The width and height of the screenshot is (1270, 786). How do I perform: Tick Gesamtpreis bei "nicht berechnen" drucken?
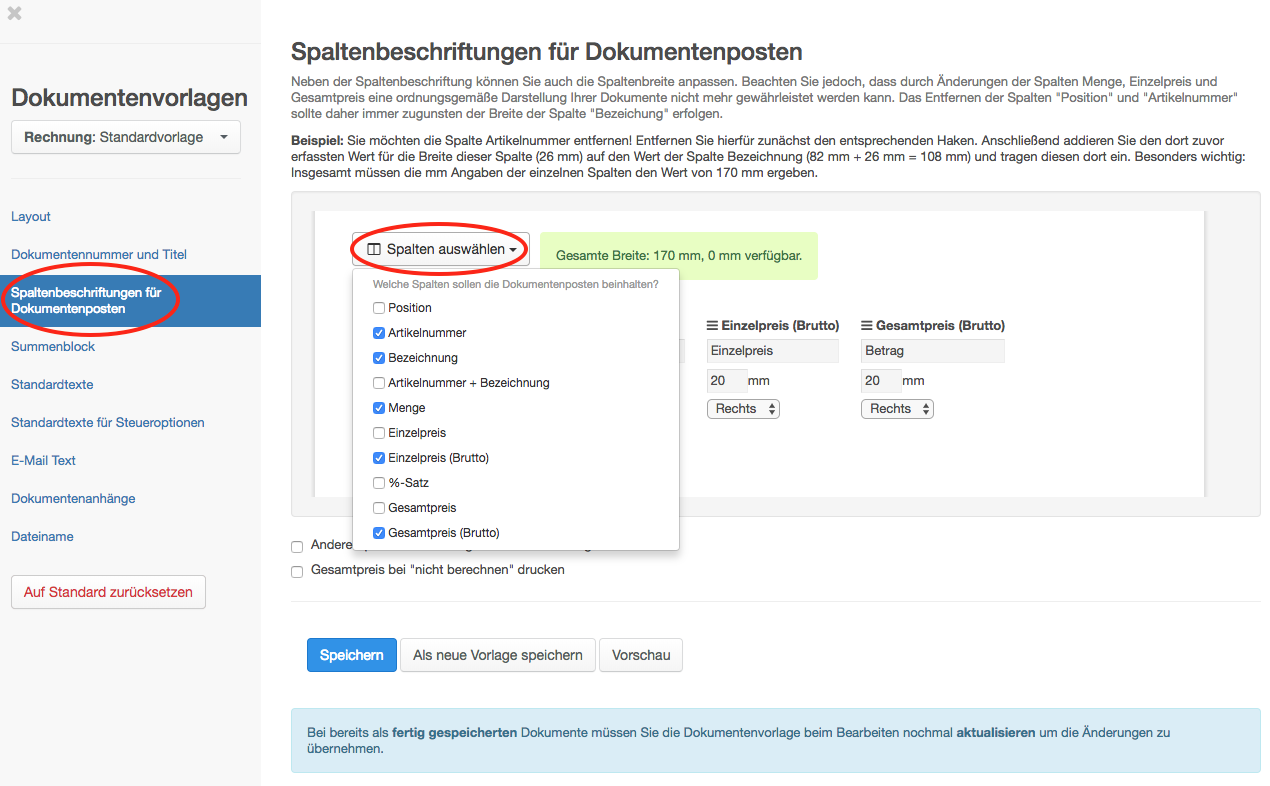coord(297,571)
